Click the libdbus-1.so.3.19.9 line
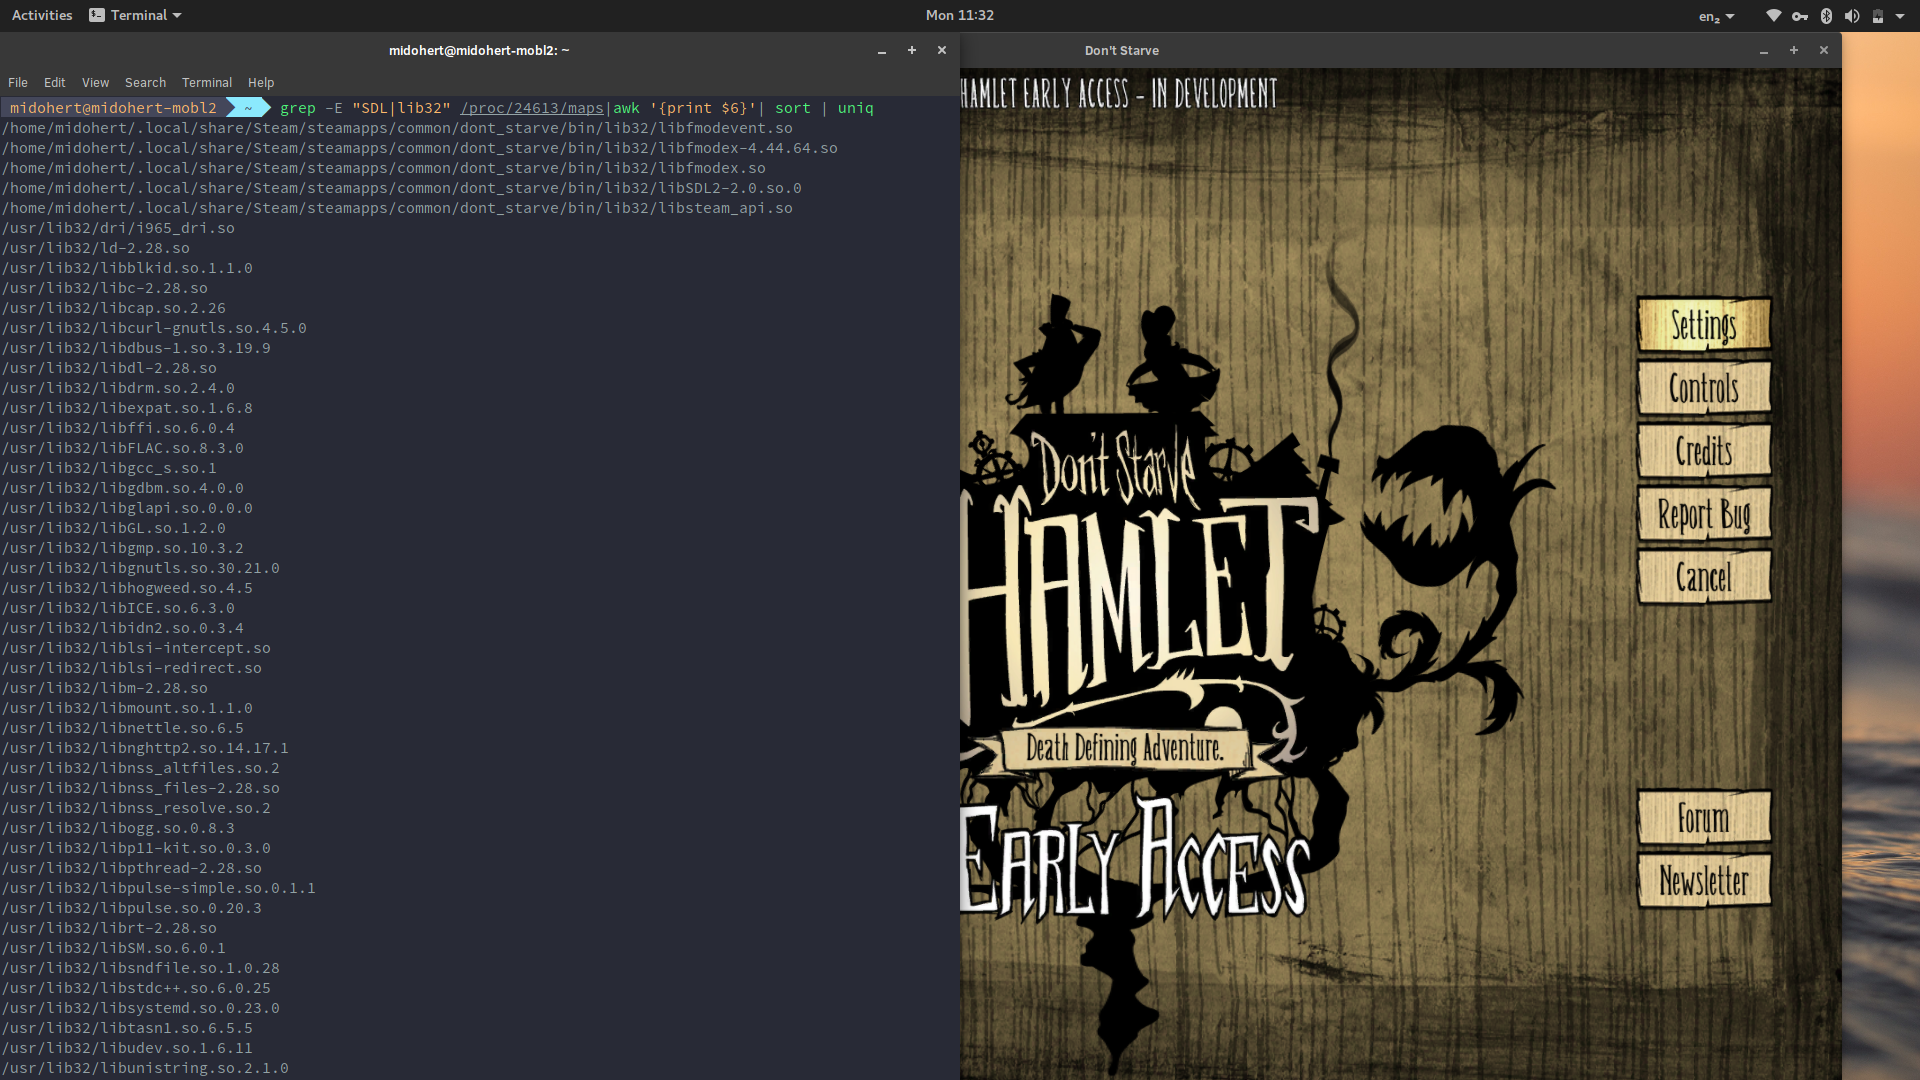Viewport: 1920px width, 1080px height. 136,348
